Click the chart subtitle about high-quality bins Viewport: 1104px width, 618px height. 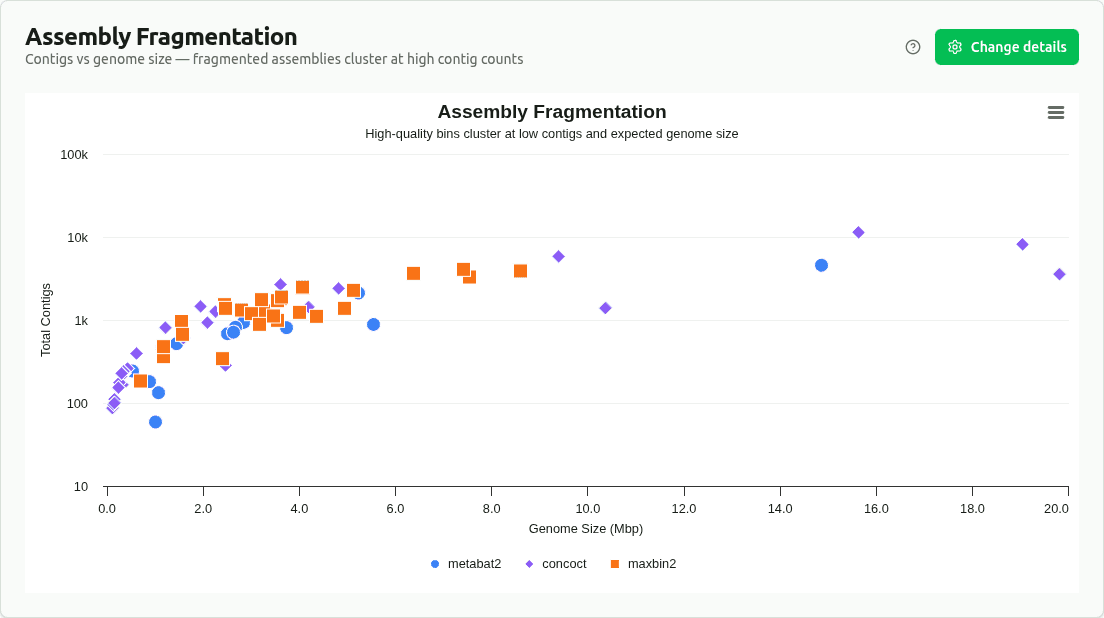pyautogui.click(x=552, y=133)
